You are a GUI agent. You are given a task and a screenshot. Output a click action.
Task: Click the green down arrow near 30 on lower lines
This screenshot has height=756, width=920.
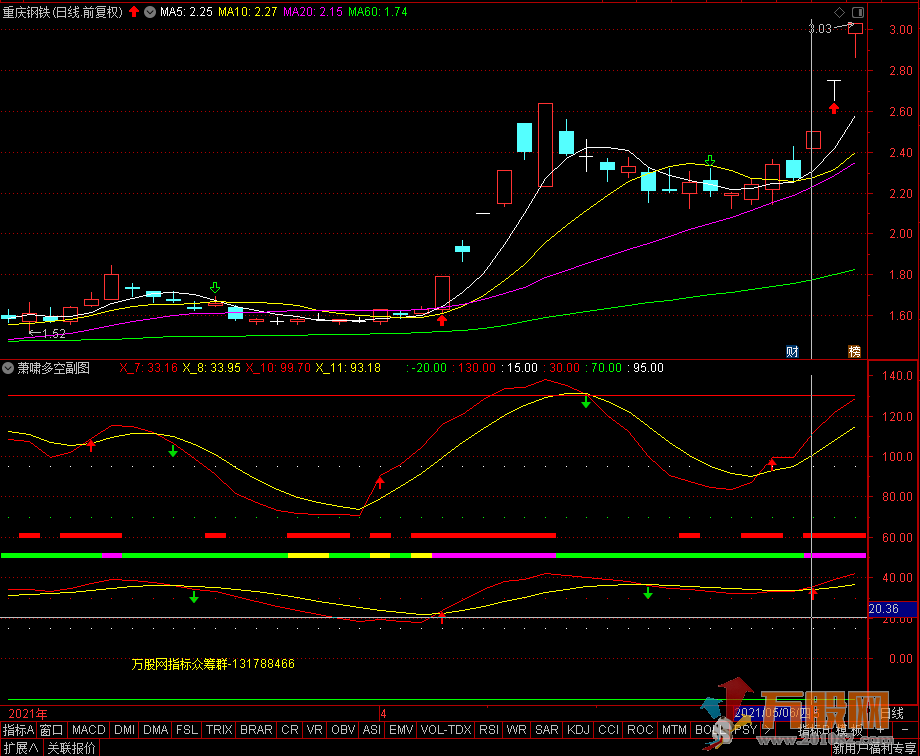194,598
